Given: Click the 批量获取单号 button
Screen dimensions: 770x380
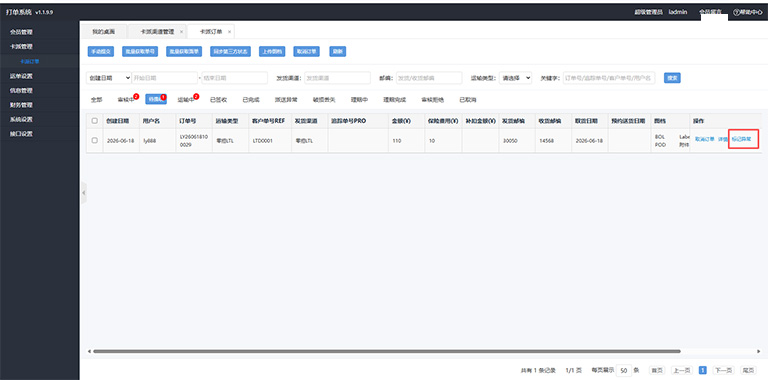Looking at the screenshot, I should pyautogui.click(x=140, y=52).
